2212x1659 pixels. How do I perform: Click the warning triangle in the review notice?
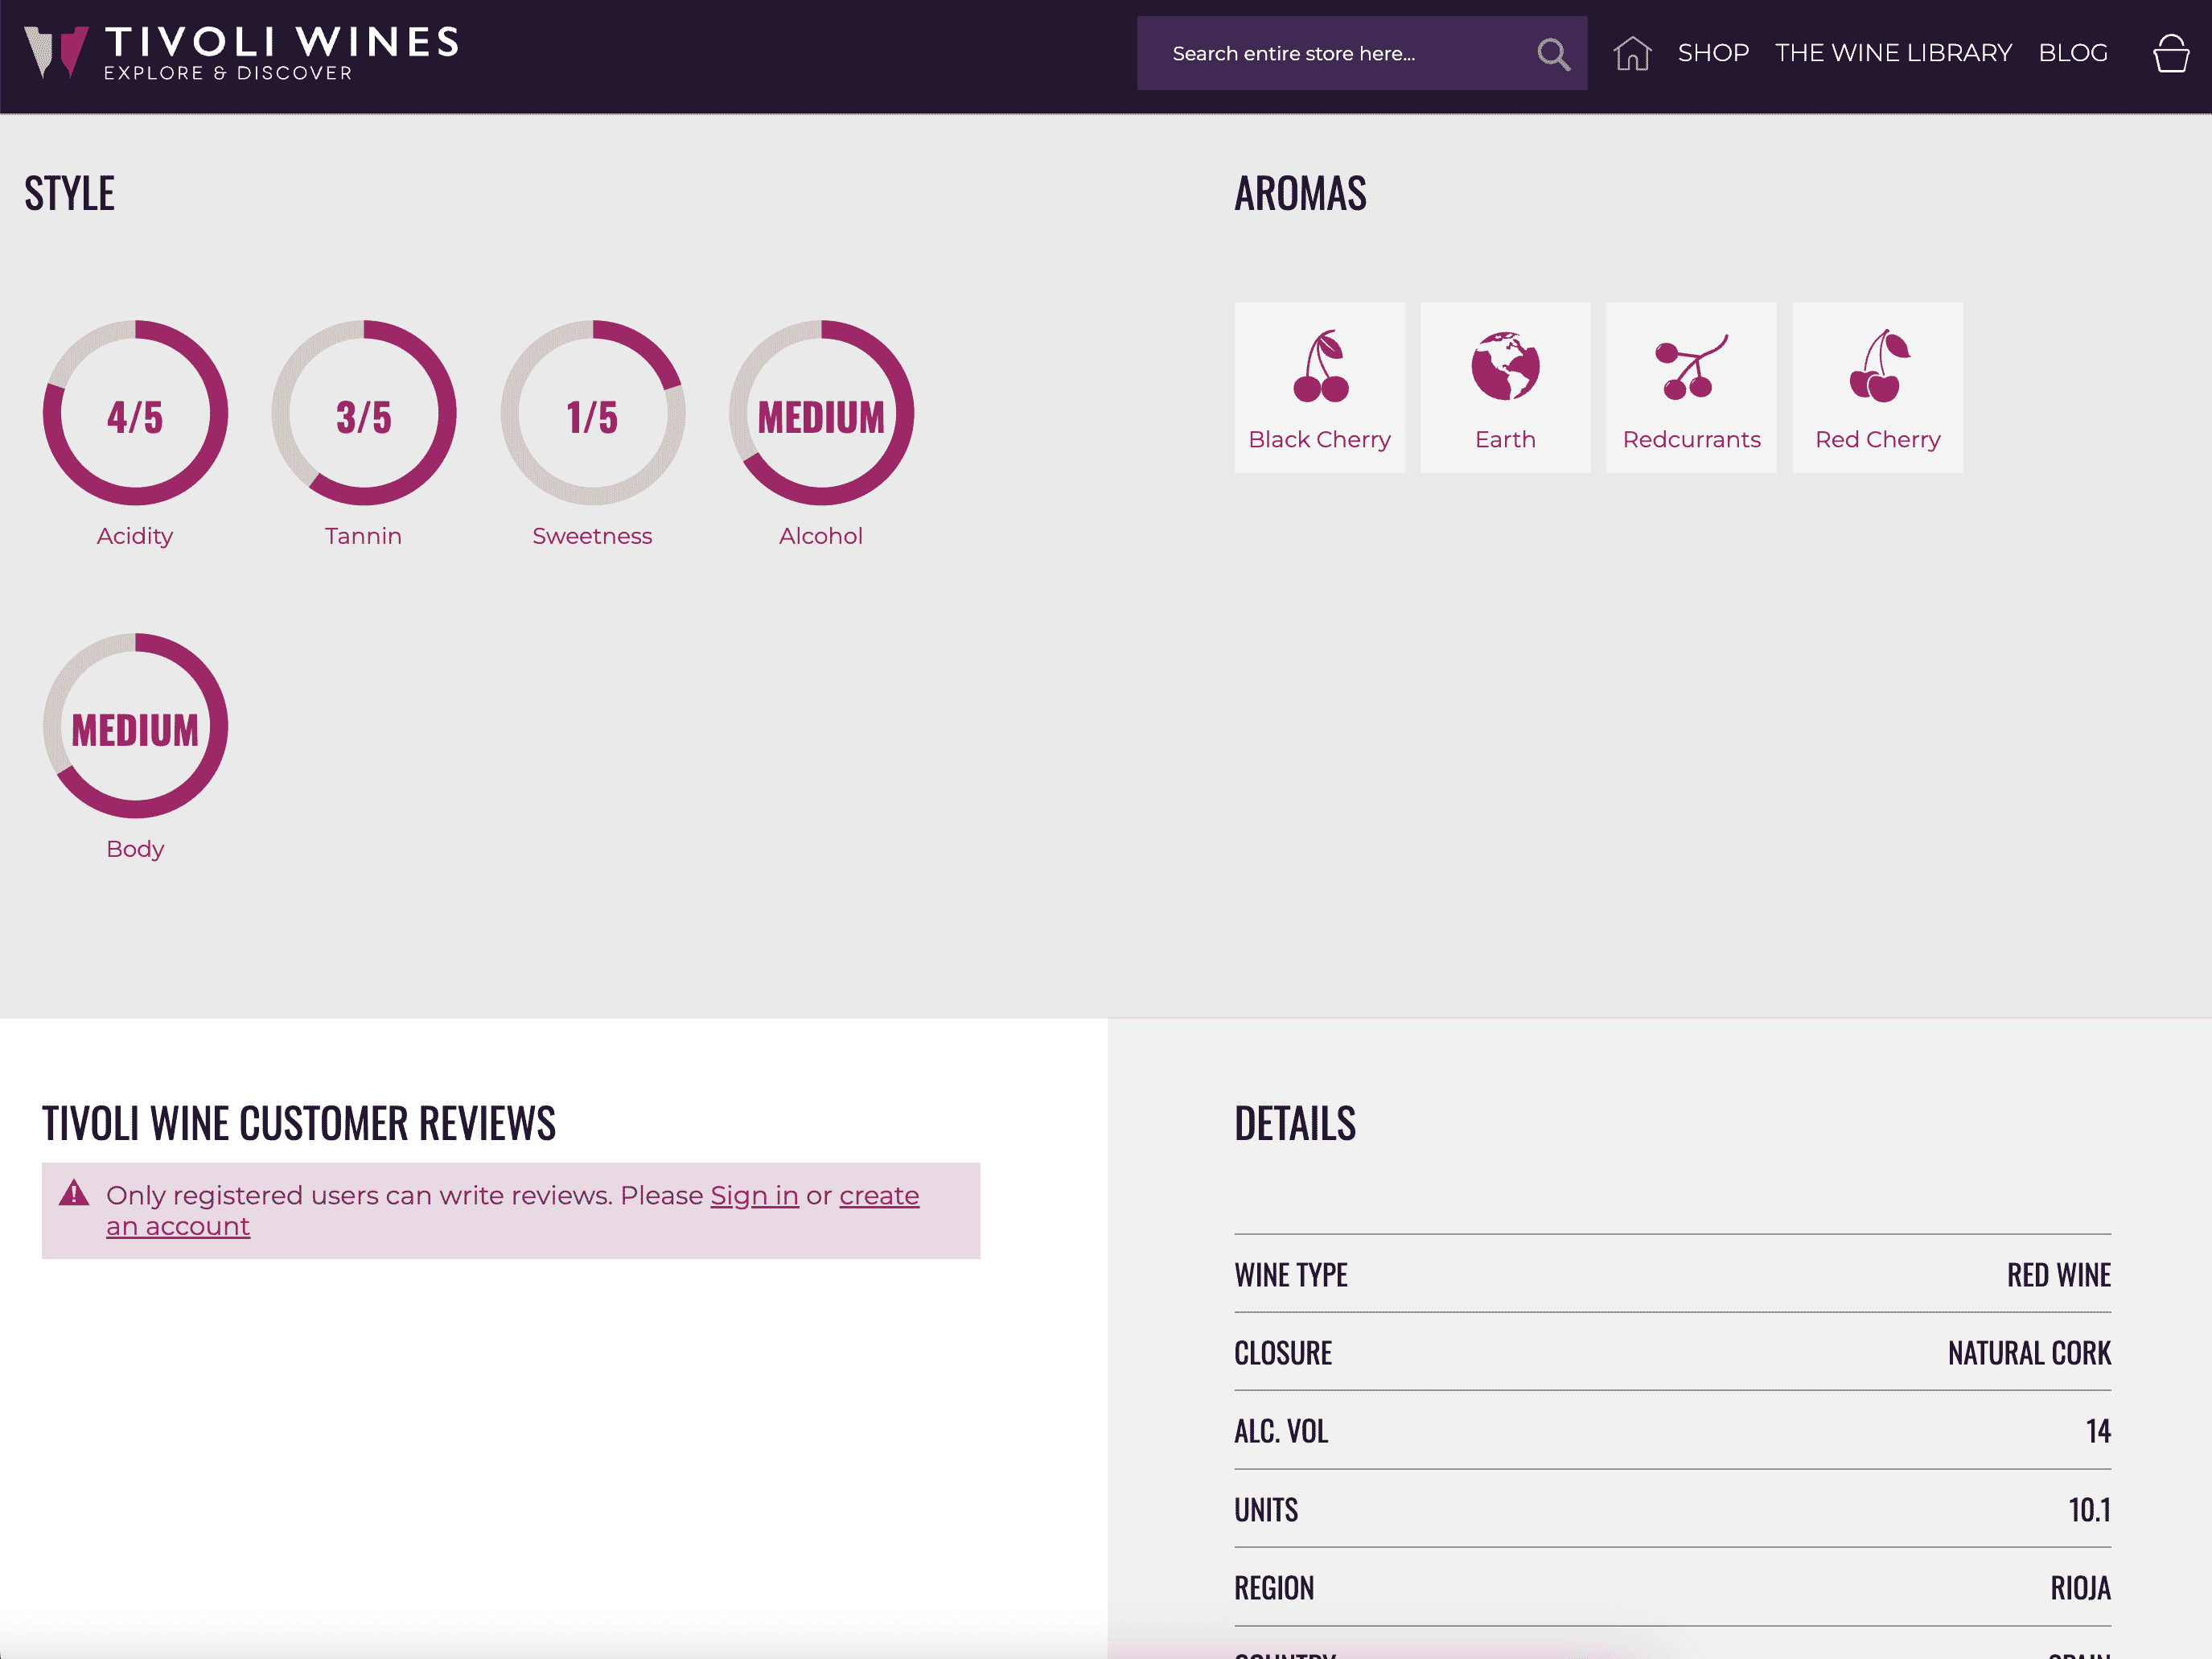point(74,1194)
